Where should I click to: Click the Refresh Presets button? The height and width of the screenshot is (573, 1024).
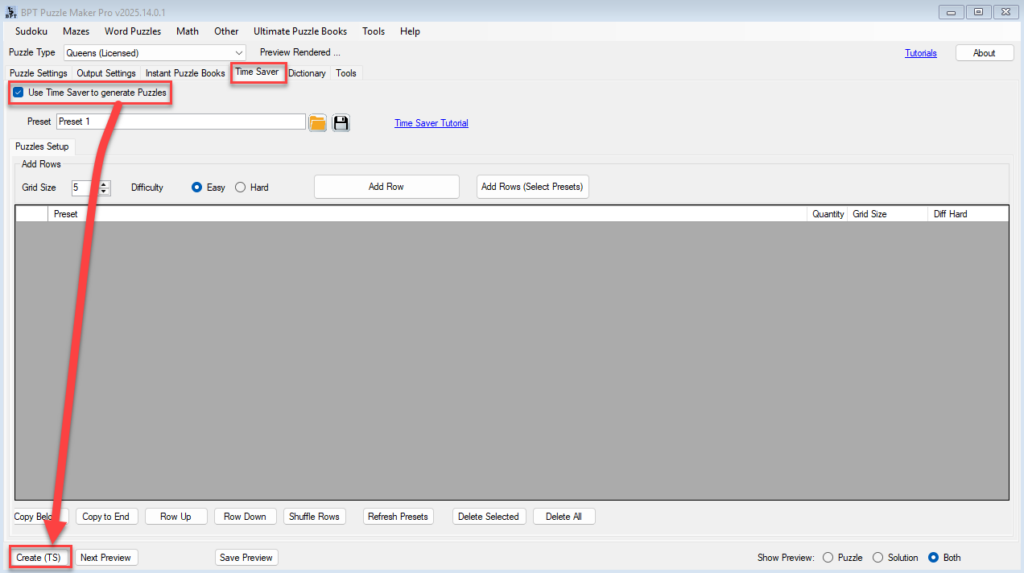pos(398,516)
